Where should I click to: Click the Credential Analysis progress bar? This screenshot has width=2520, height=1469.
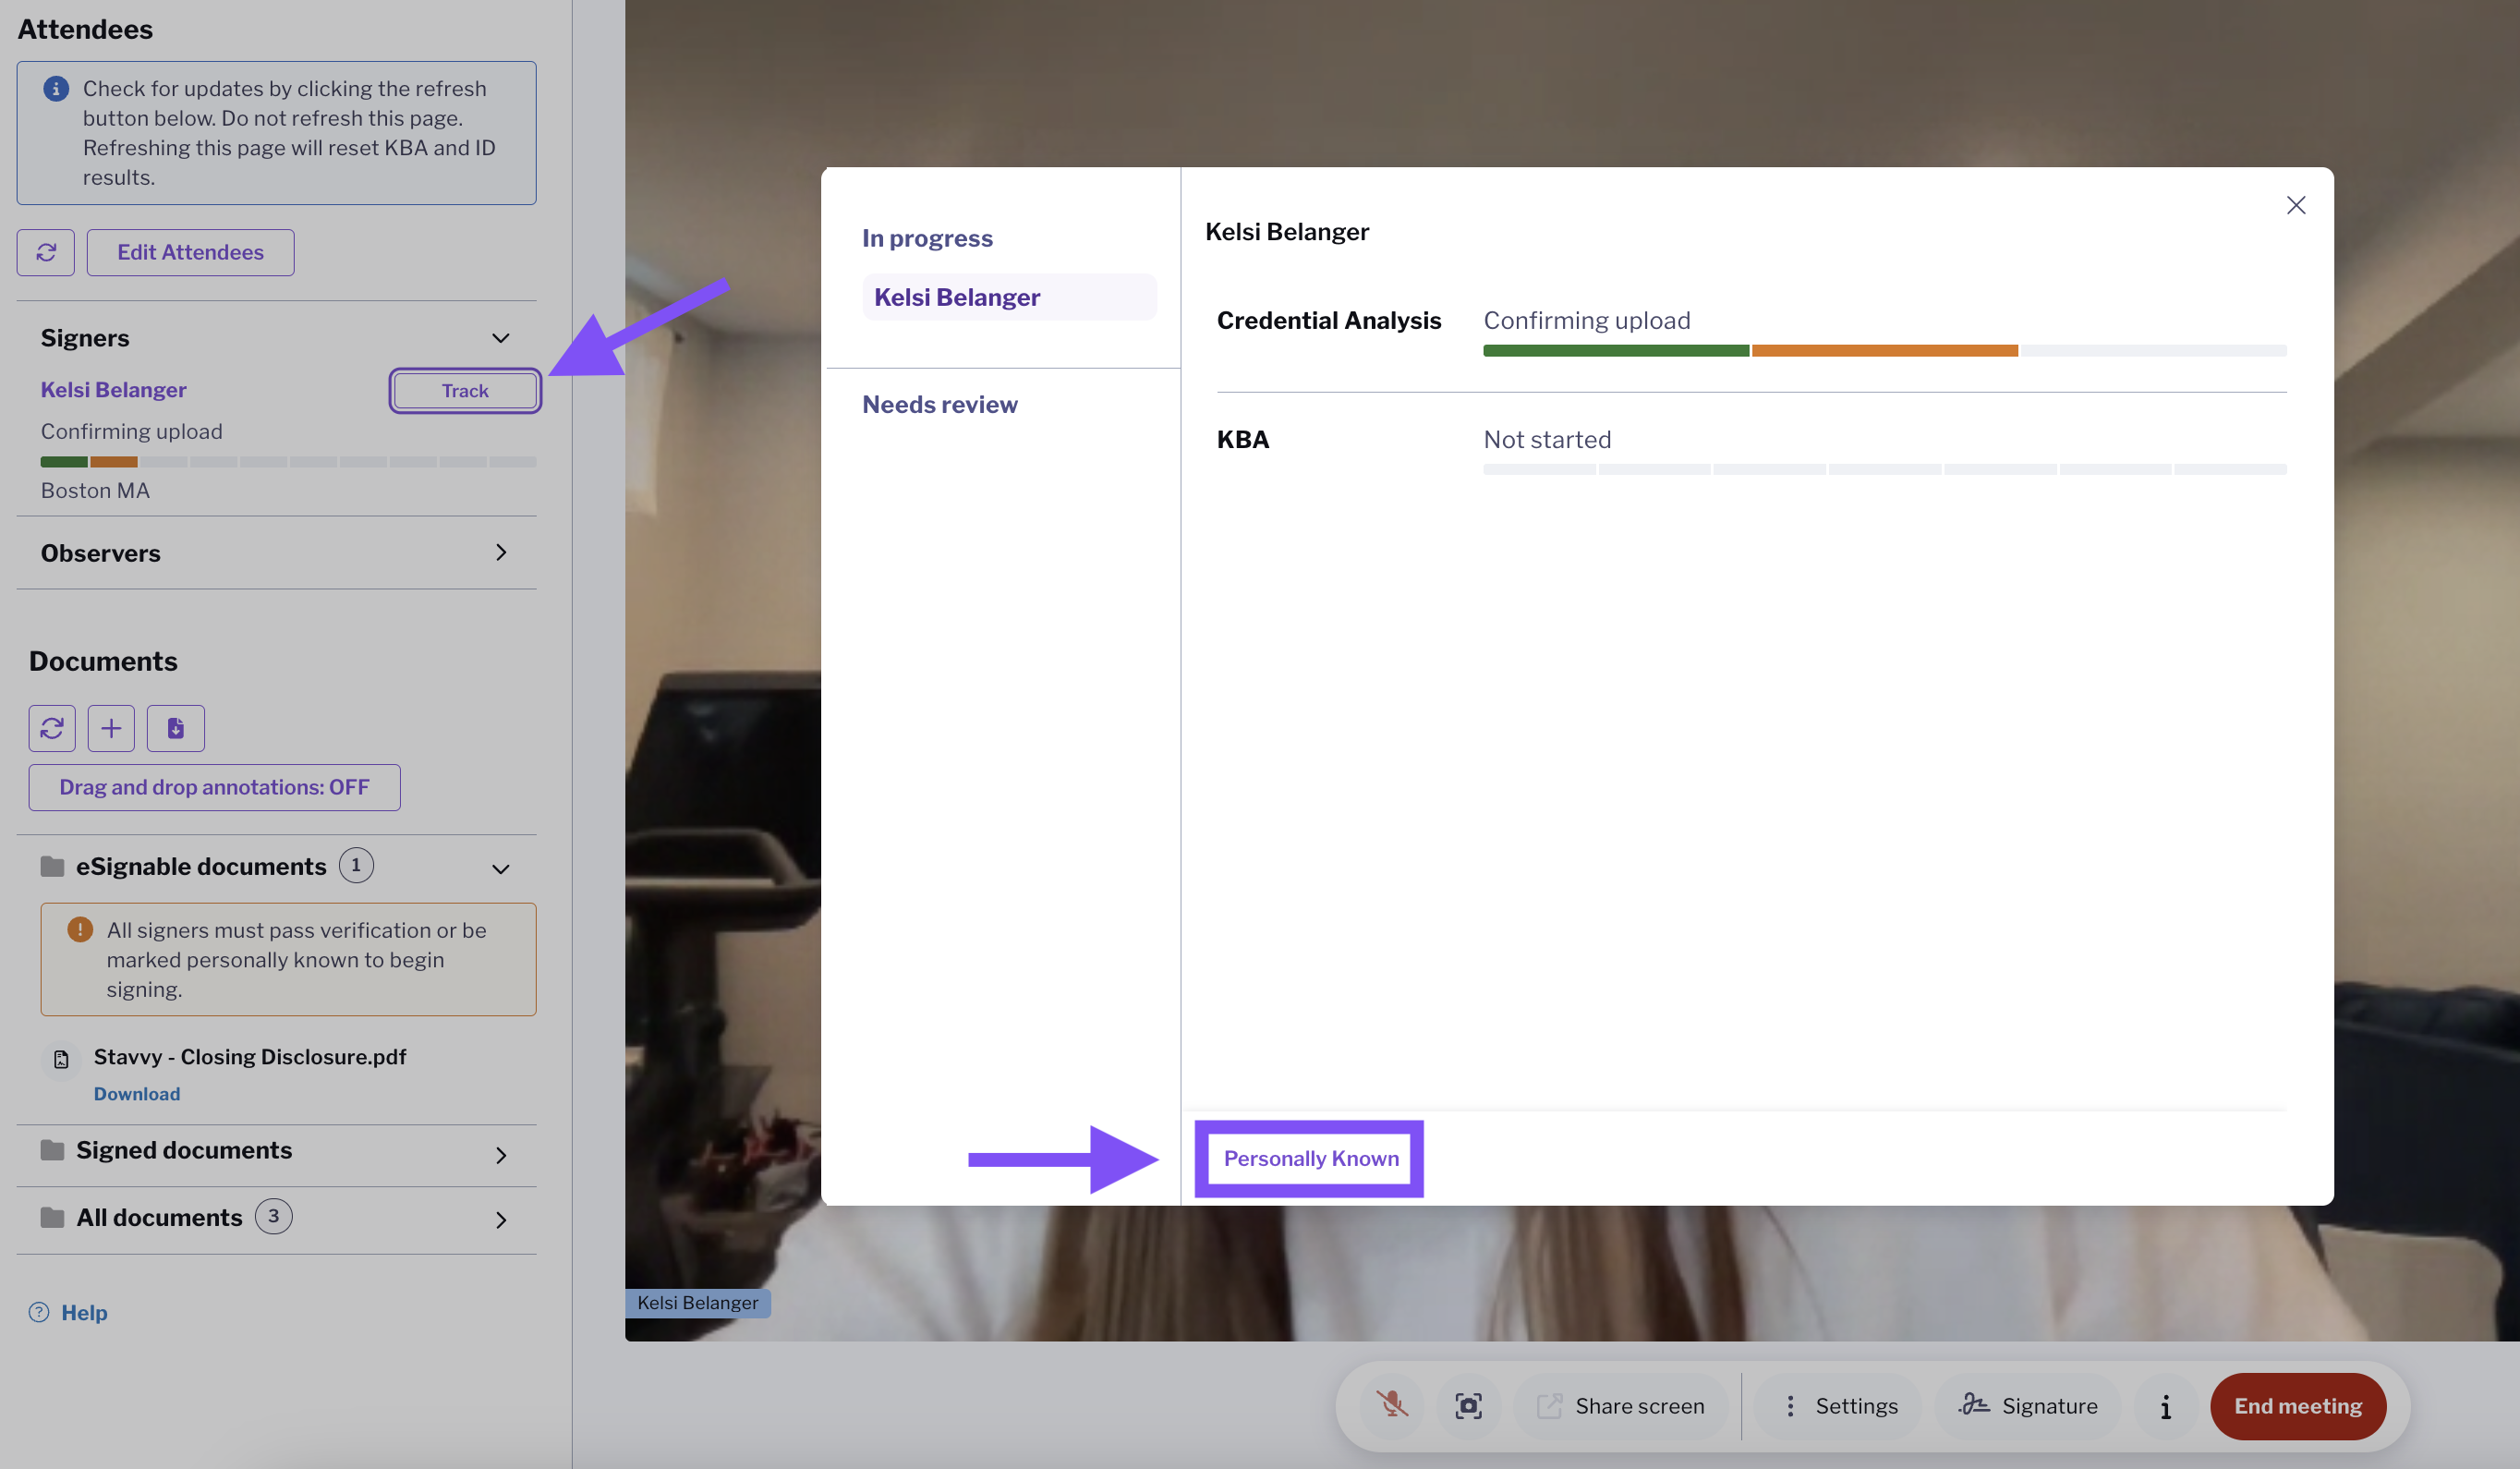pyautogui.click(x=1884, y=350)
